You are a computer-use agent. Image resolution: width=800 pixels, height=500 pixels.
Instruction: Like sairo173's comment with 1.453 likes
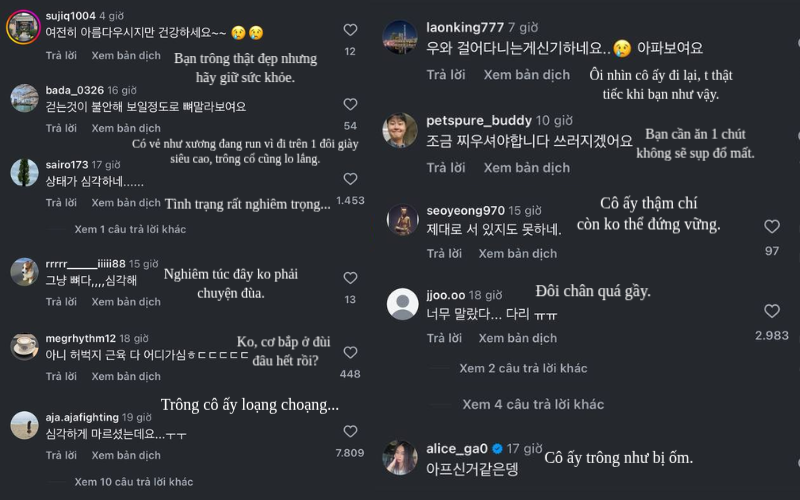pyautogui.click(x=350, y=179)
